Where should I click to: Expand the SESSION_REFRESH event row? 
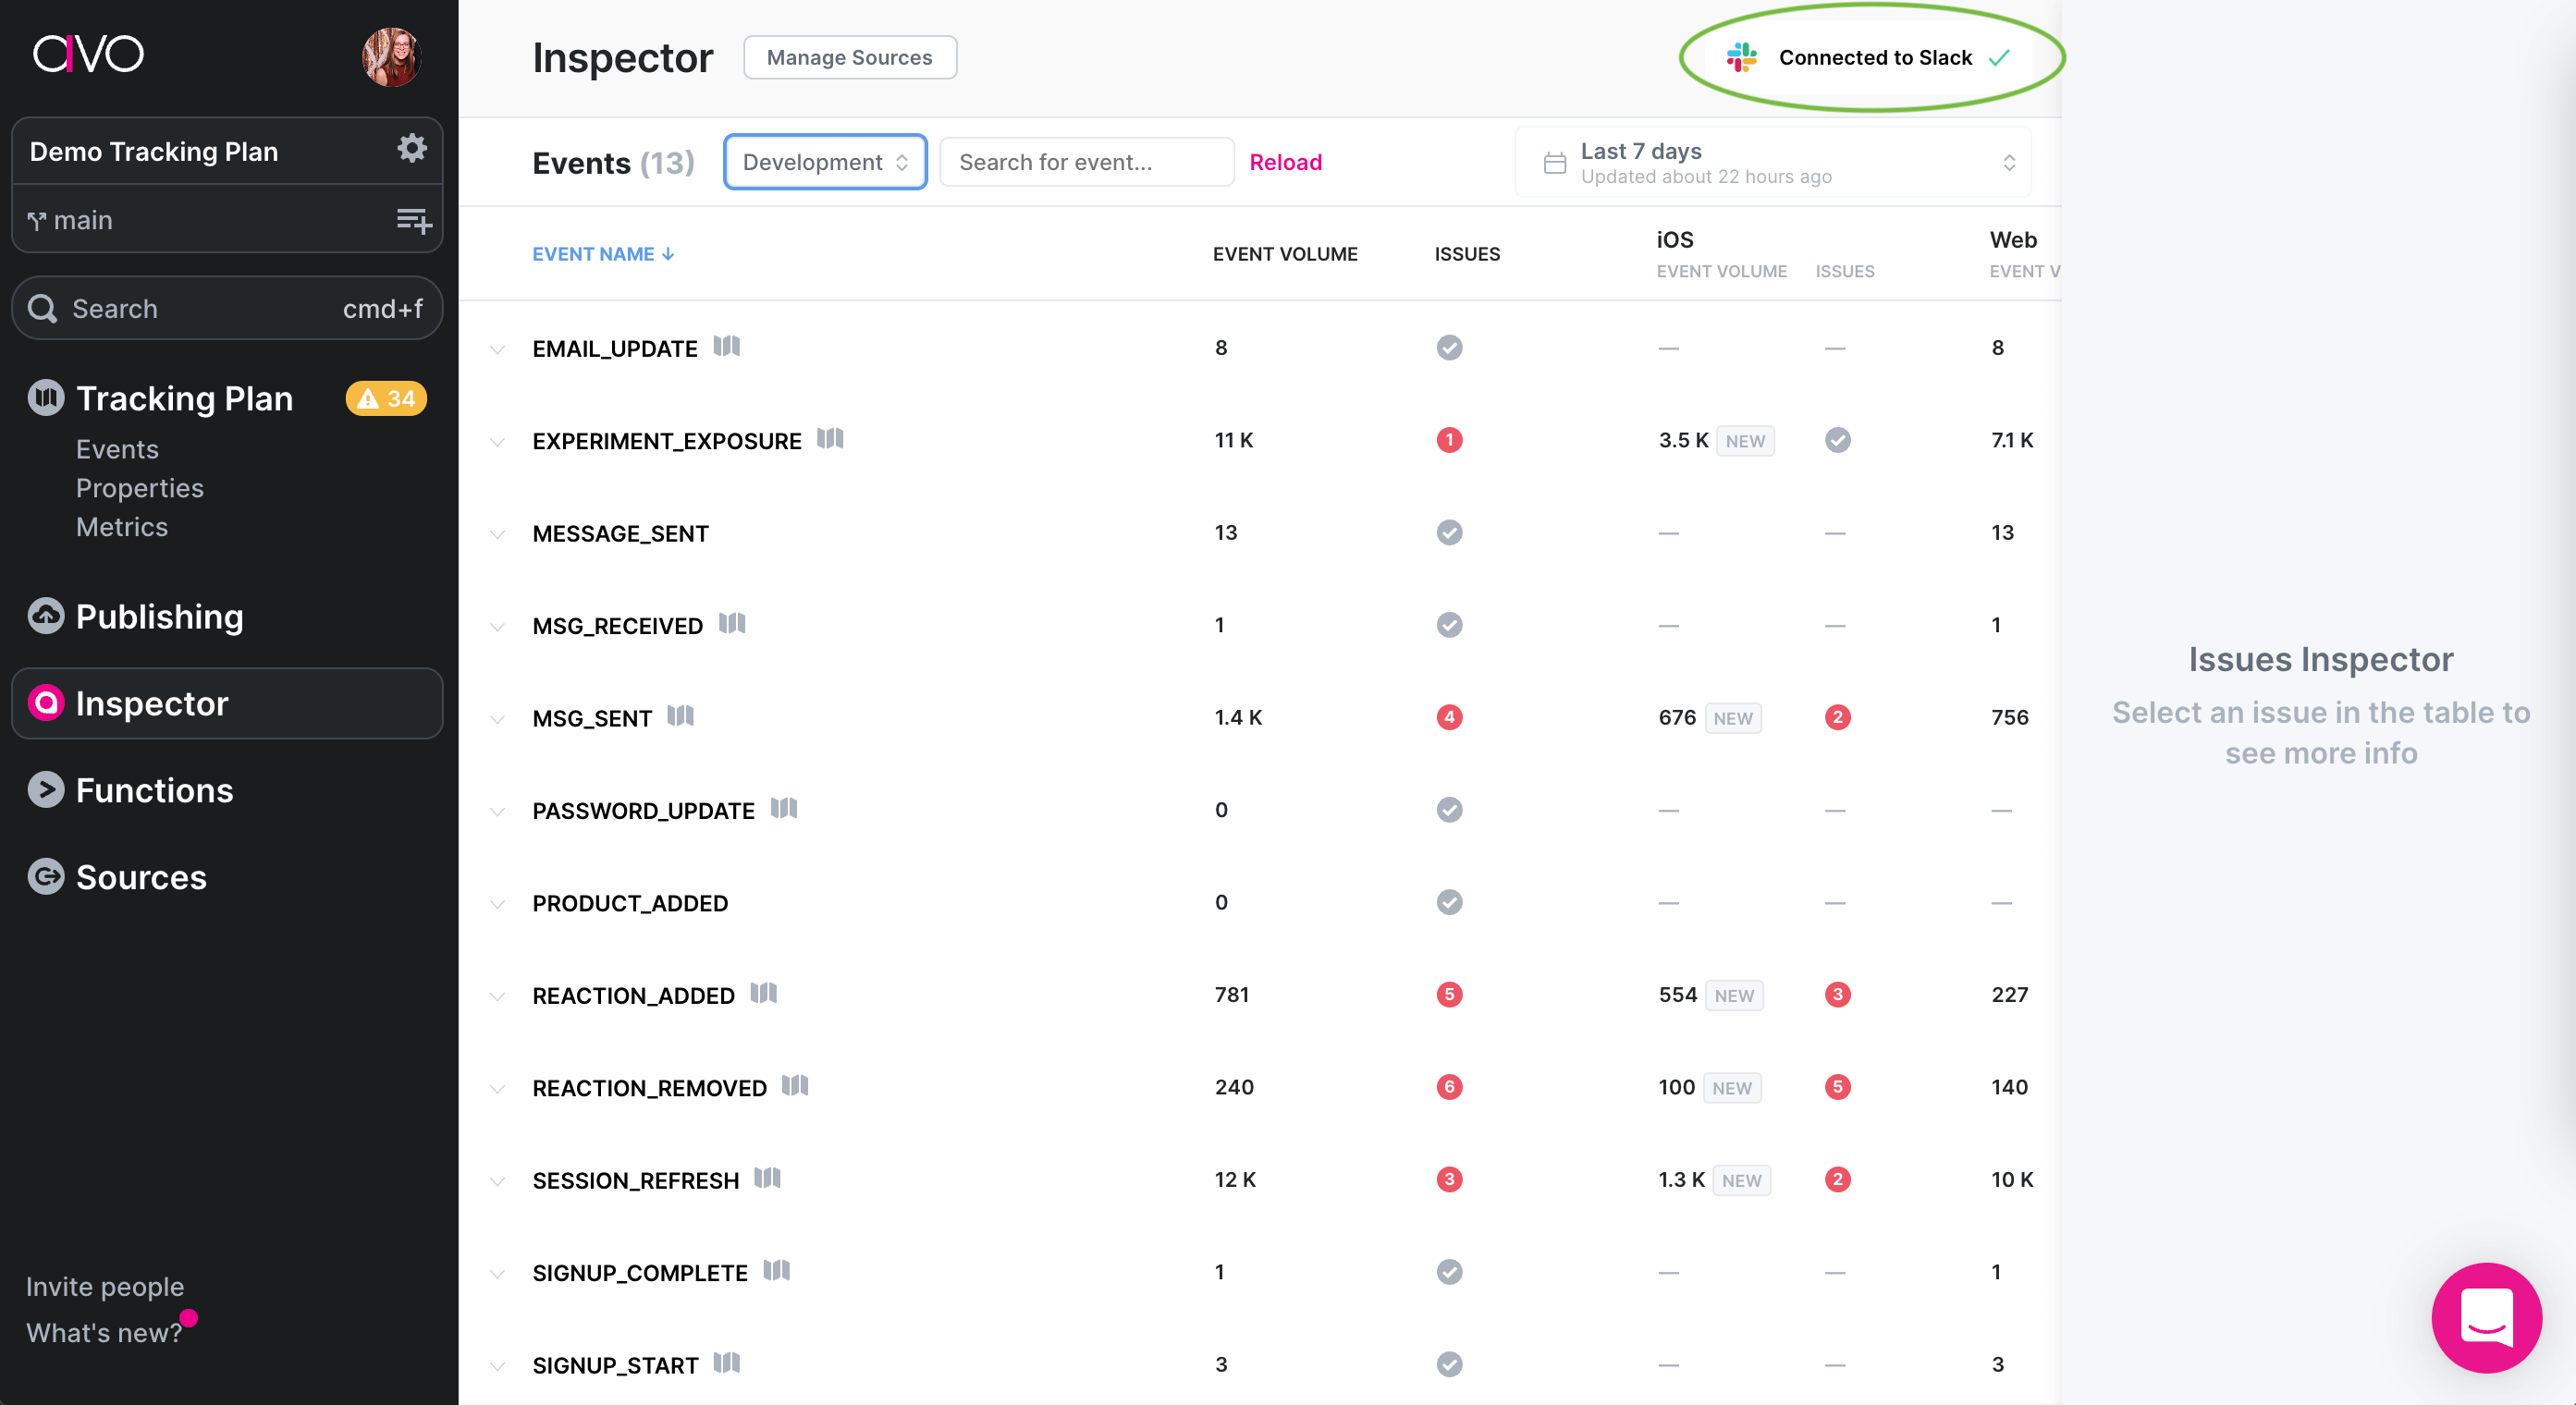pos(497,1181)
